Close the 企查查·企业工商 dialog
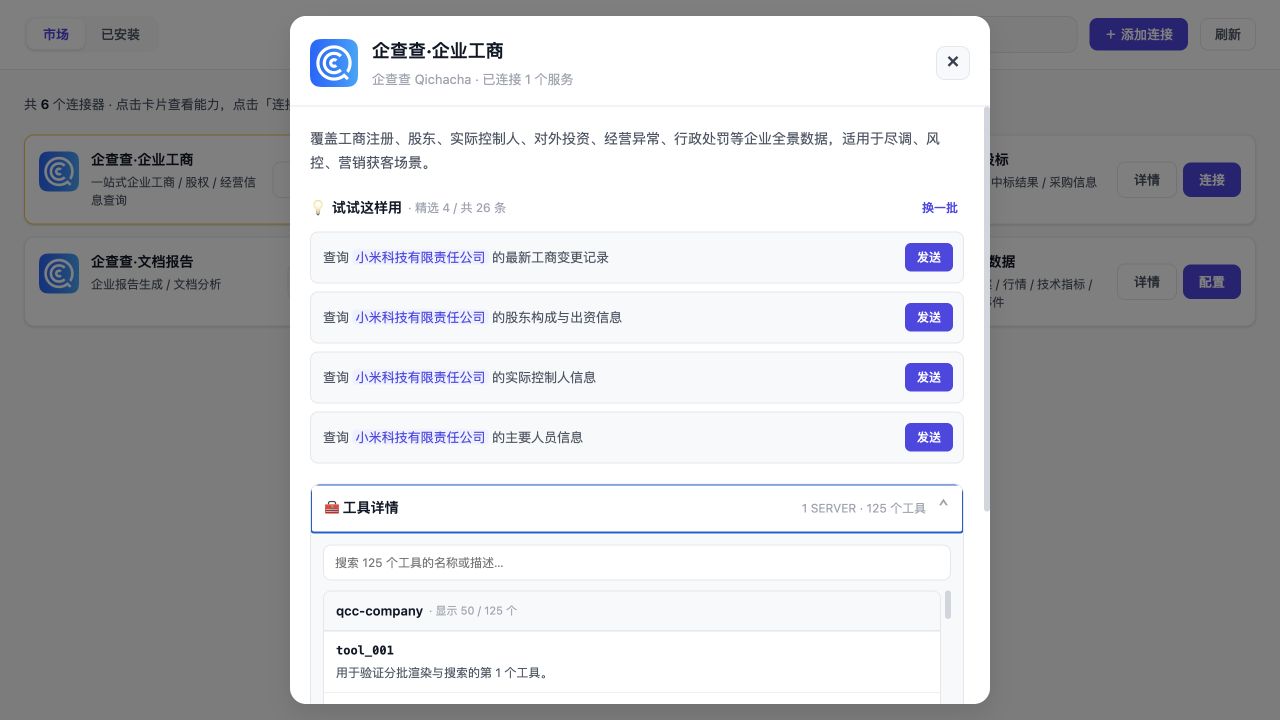Screen dimensions: 1280x720 pyautogui.click(x=953, y=62)
